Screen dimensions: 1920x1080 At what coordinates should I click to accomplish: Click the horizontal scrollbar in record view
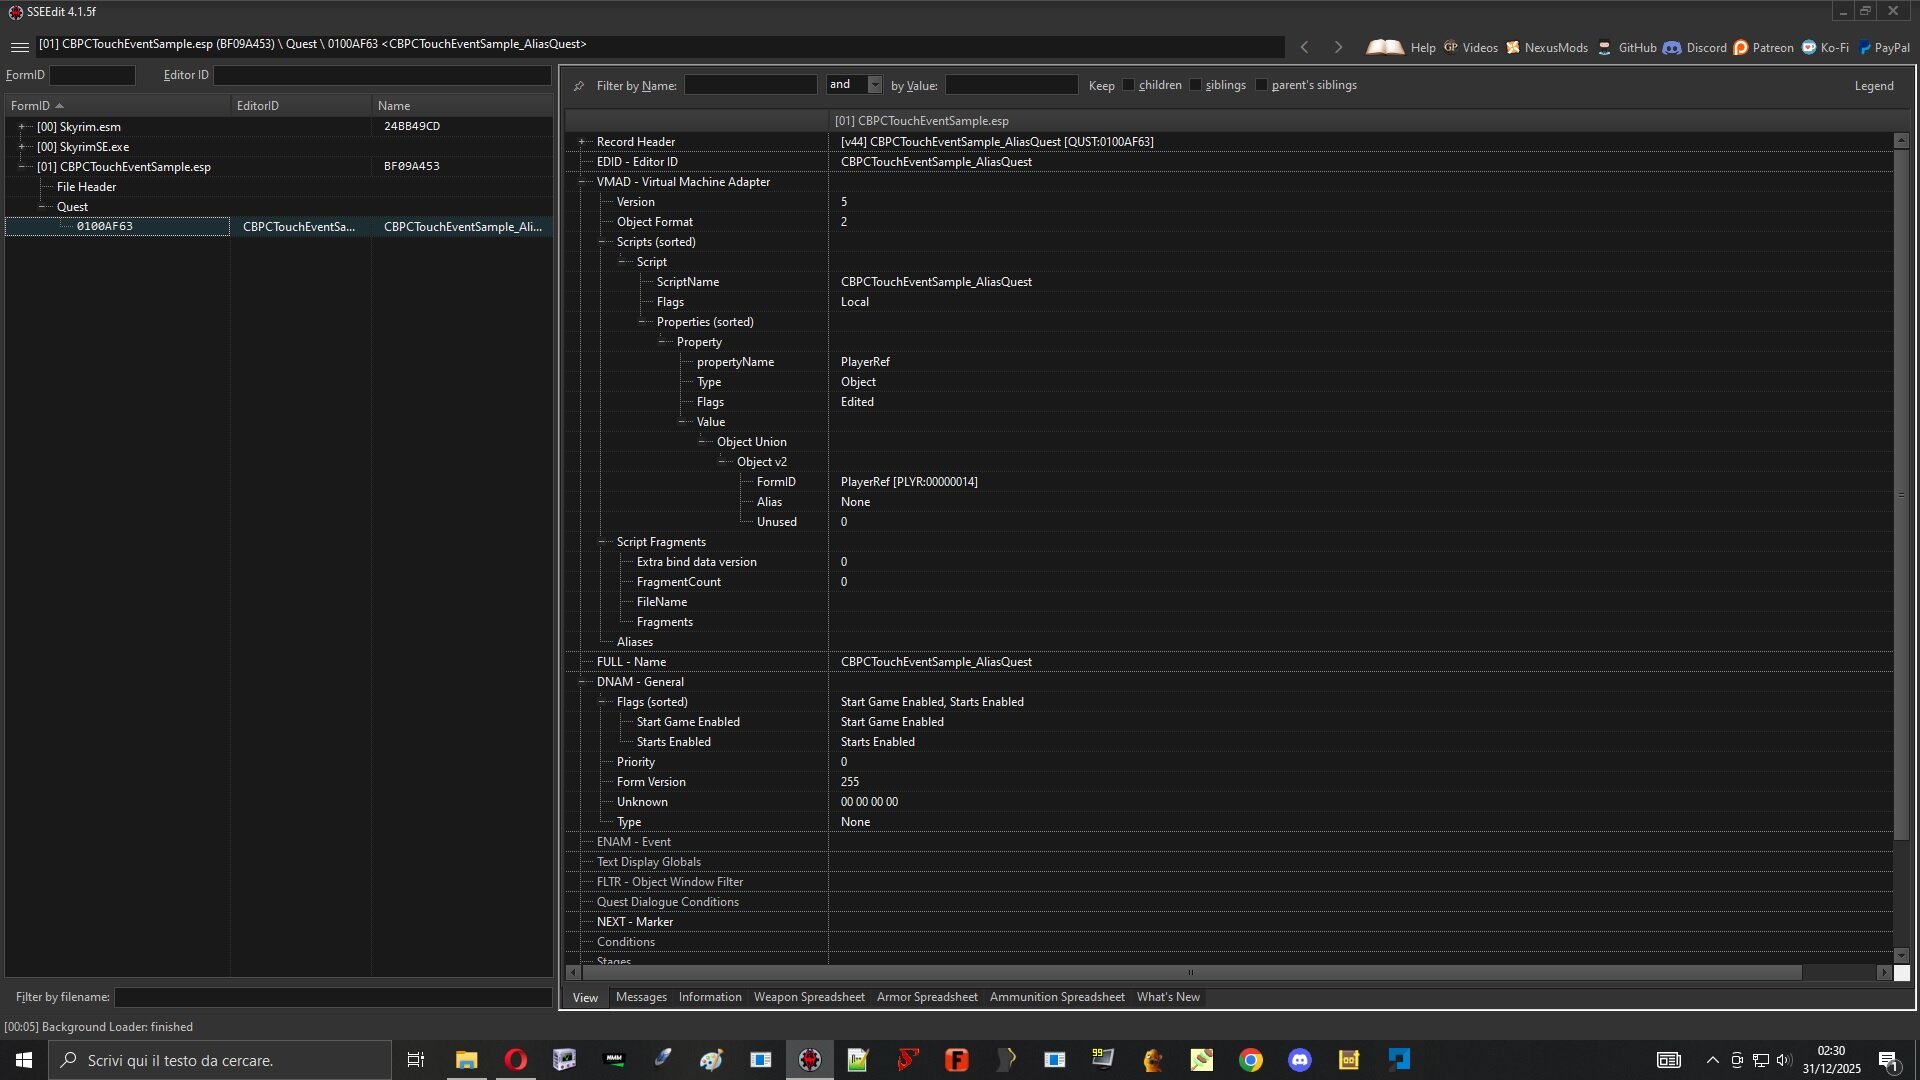pyautogui.click(x=1190, y=972)
